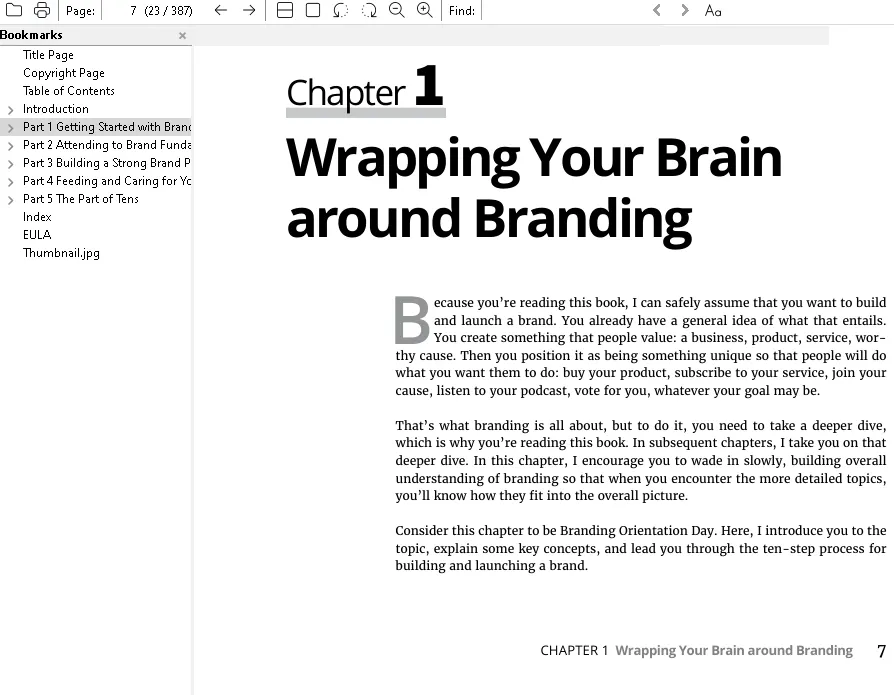This screenshot has width=894, height=695.
Task: Click the Print icon
Action: 42,11
